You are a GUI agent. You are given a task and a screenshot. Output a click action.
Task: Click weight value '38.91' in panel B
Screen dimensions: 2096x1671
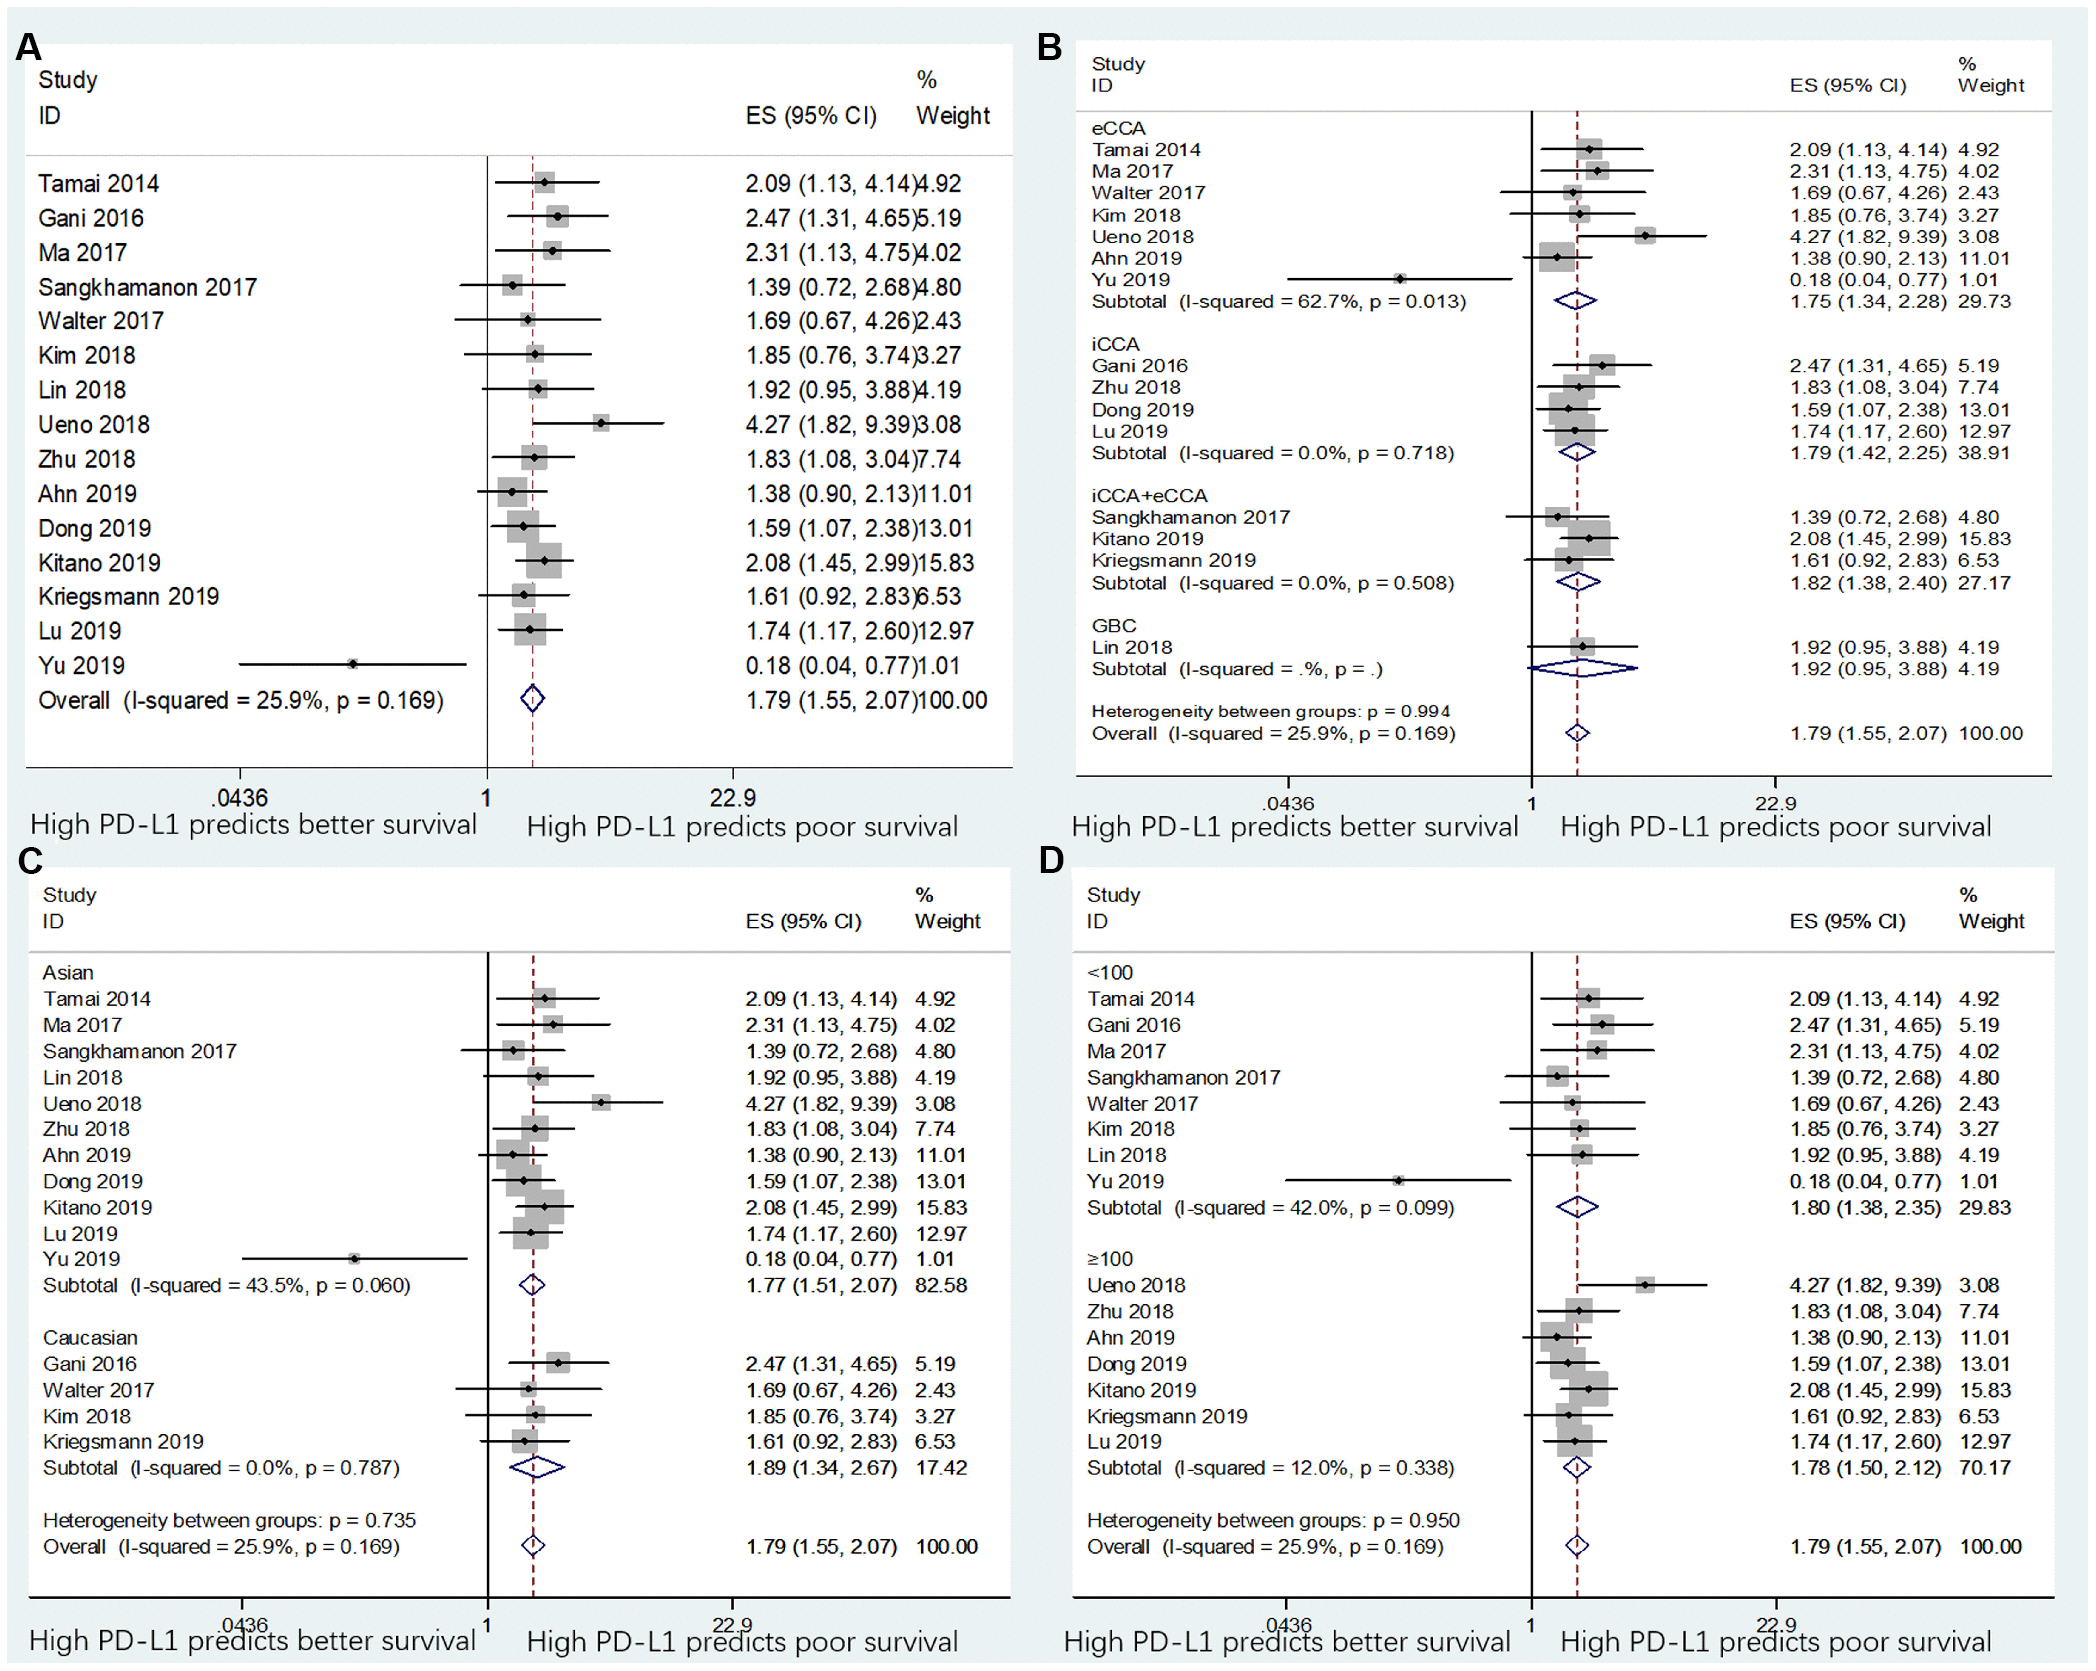pyautogui.click(x=1984, y=453)
